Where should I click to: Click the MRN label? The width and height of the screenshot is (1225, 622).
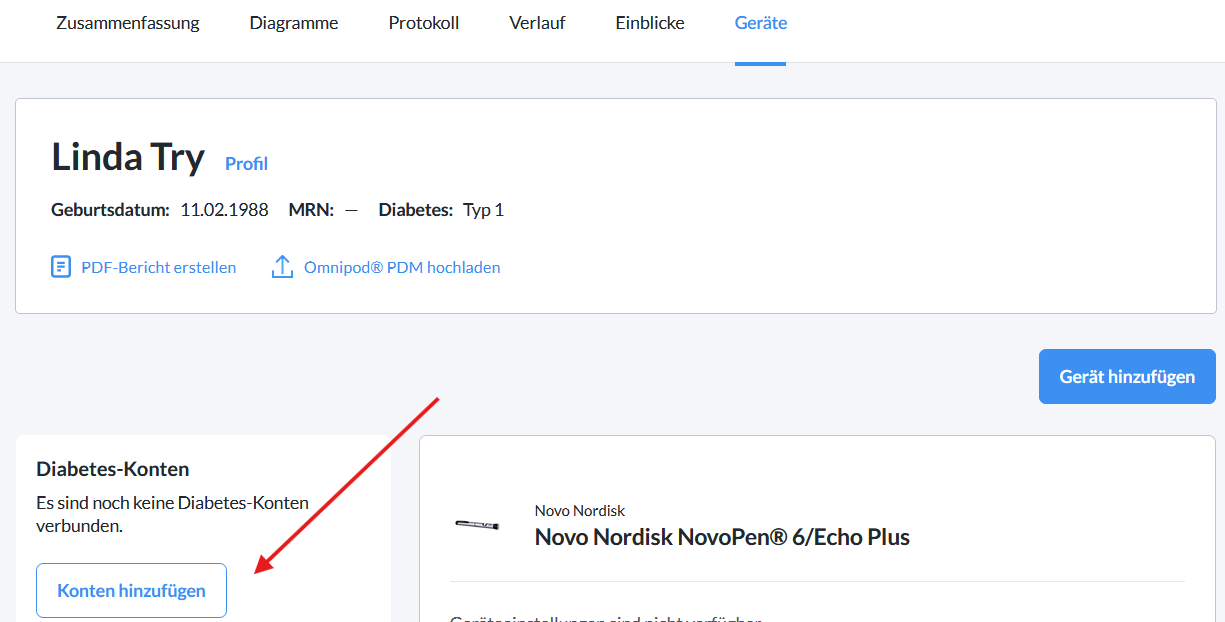tap(311, 210)
